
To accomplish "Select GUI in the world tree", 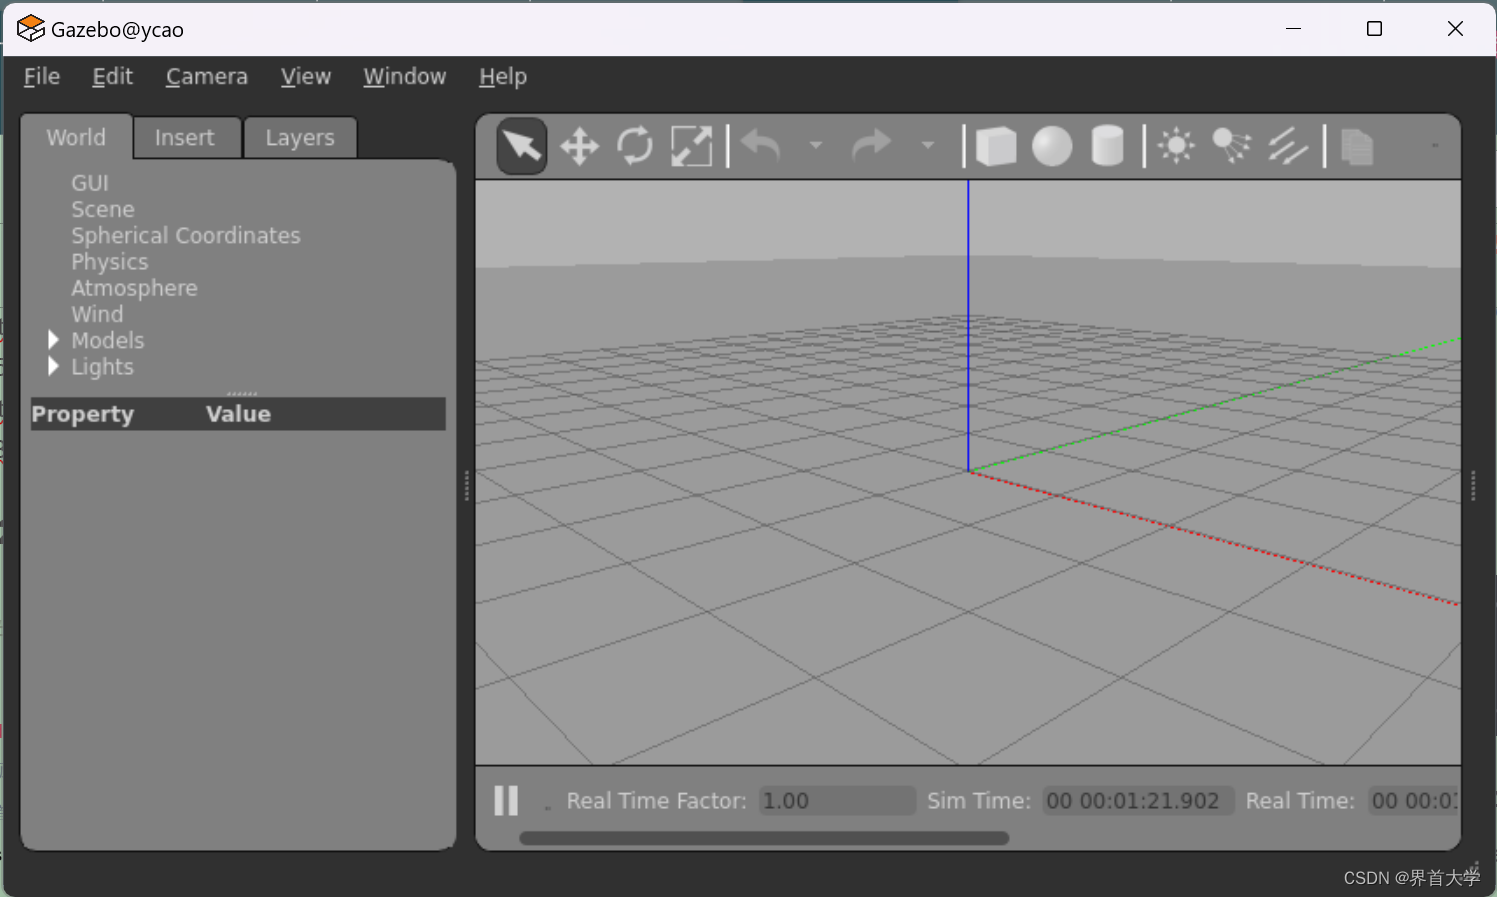I will 90,183.
